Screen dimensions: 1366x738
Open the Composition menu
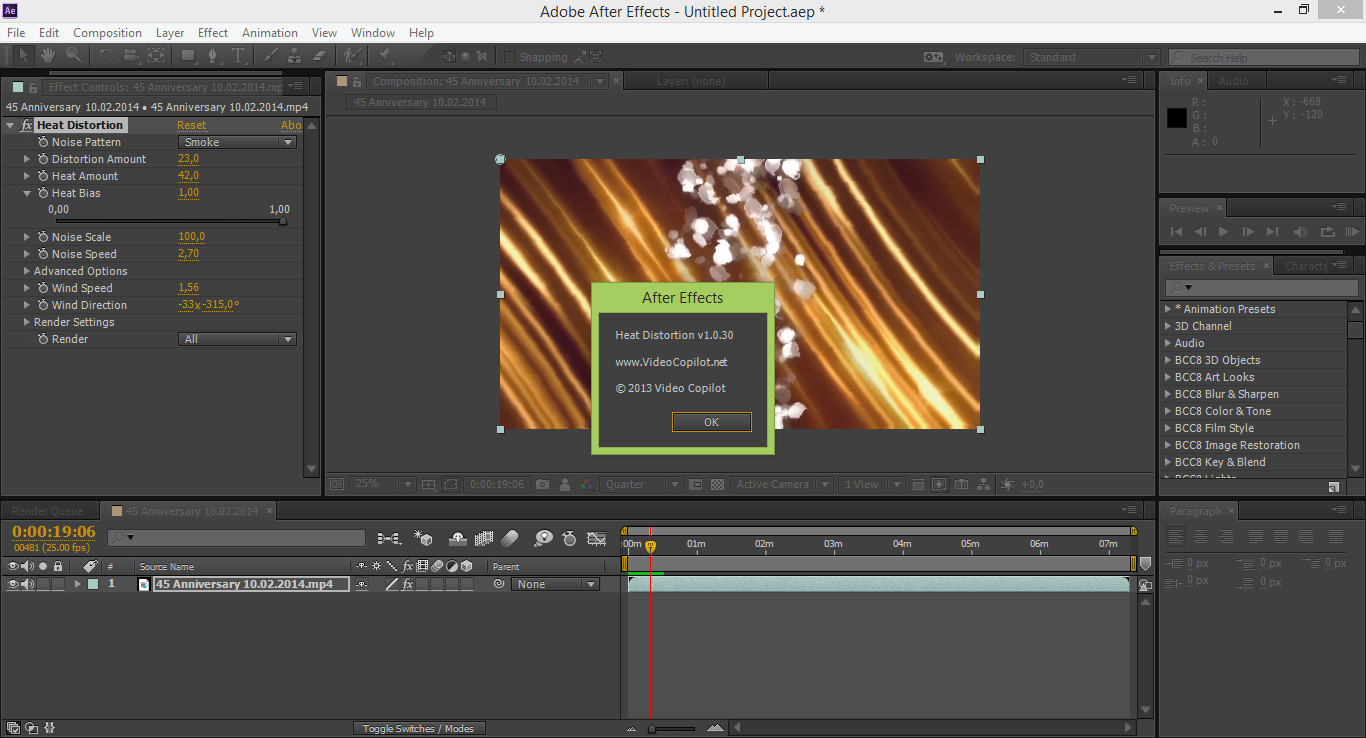[x=107, y=33]
